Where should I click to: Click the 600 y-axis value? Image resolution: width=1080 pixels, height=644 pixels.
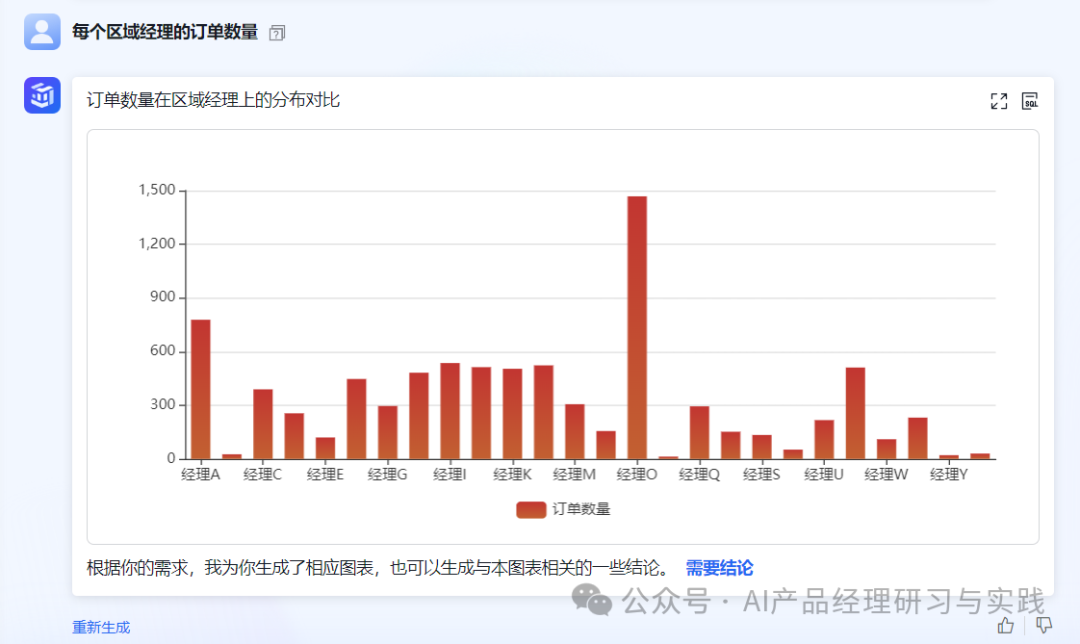163,351
